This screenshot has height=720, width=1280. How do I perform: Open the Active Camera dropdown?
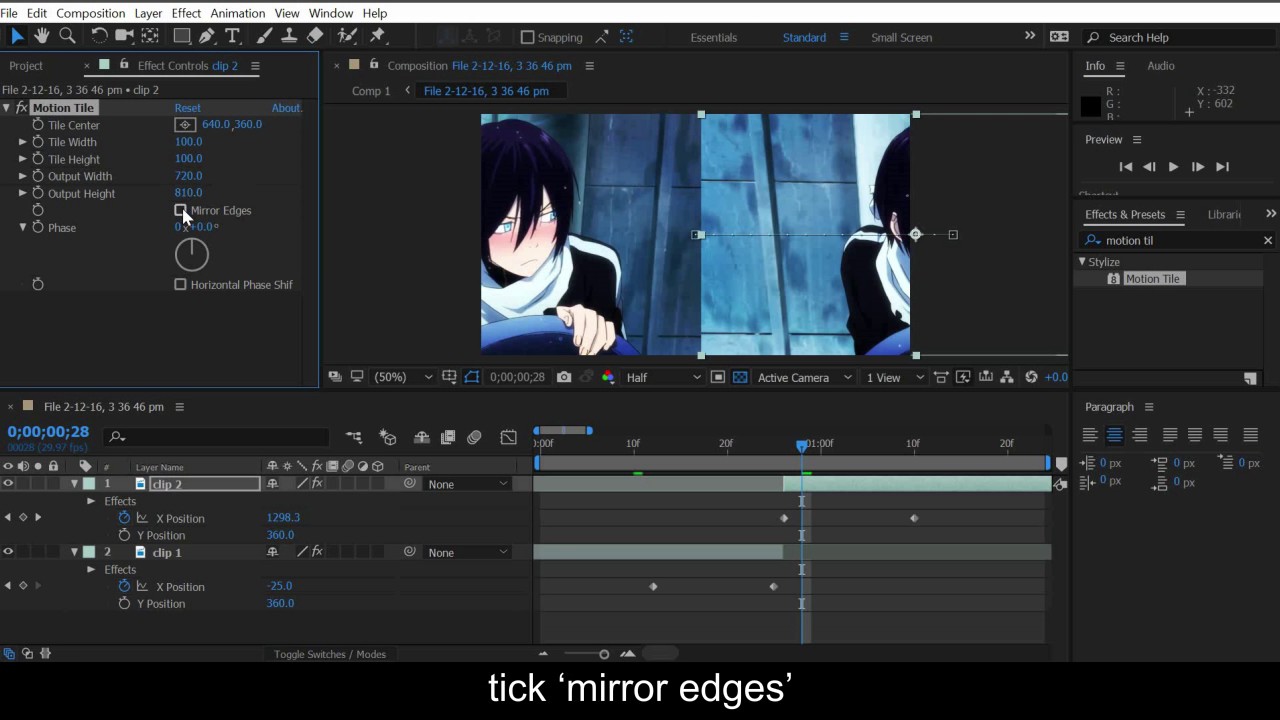click(x=805, y=377)
